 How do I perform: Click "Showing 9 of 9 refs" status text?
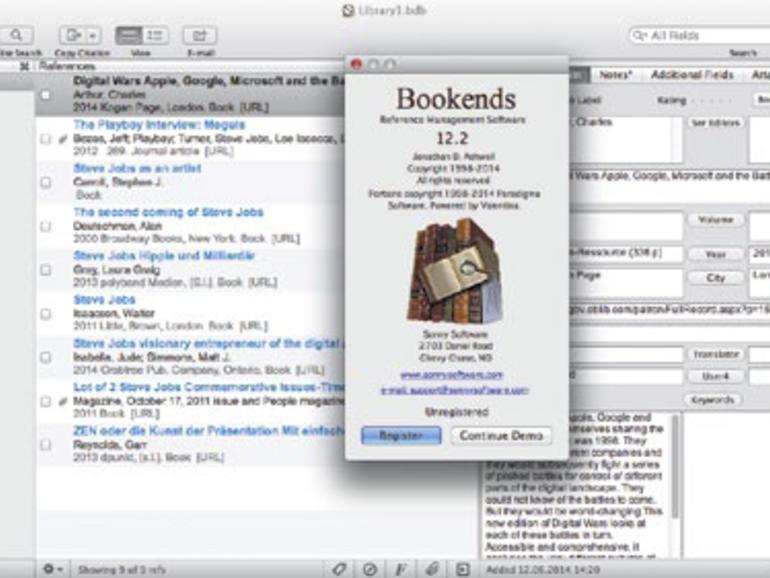click(122, 570)
